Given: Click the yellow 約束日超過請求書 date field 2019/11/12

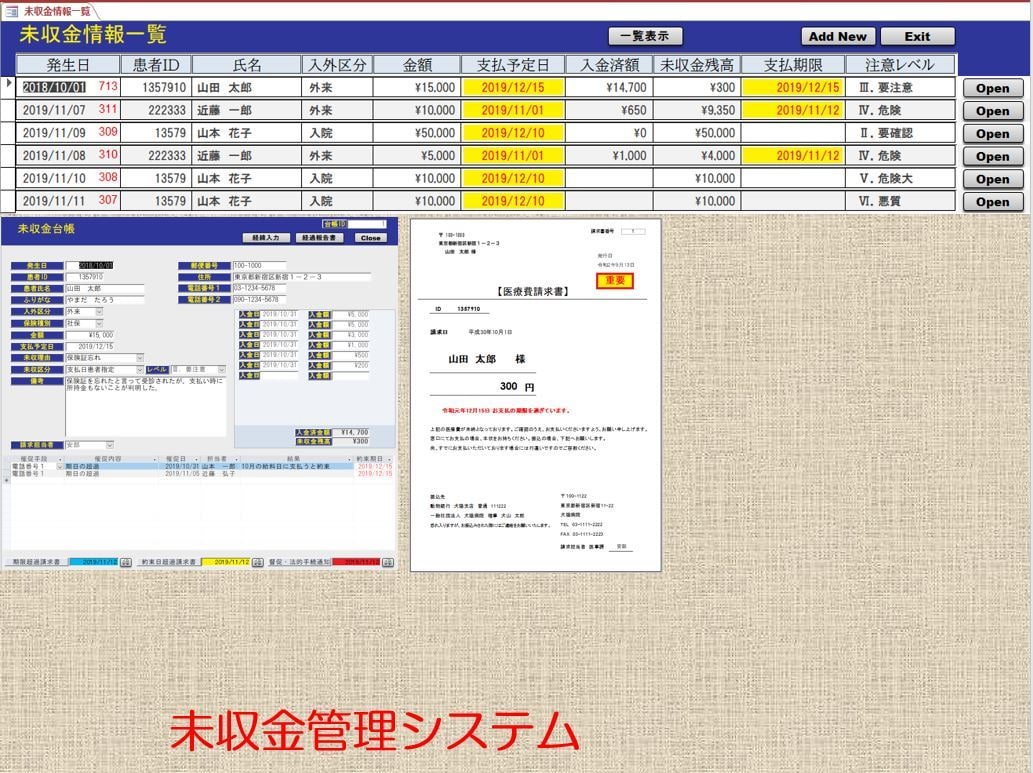Looking at the screenshot, I should coord(226,562).
